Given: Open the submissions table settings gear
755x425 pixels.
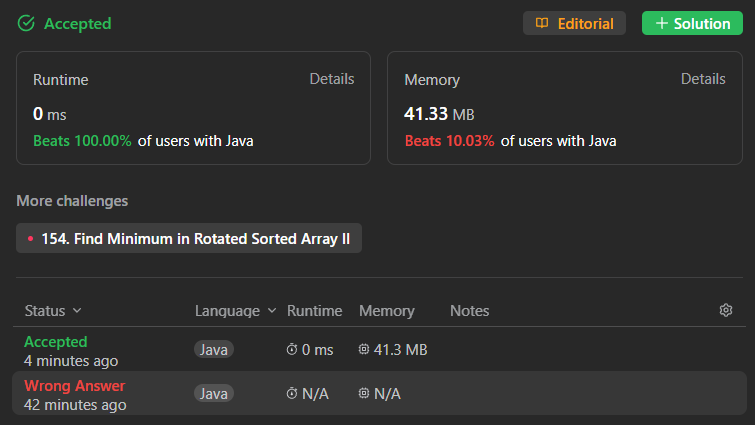Looking at the screenshot, I should [726, 310].
